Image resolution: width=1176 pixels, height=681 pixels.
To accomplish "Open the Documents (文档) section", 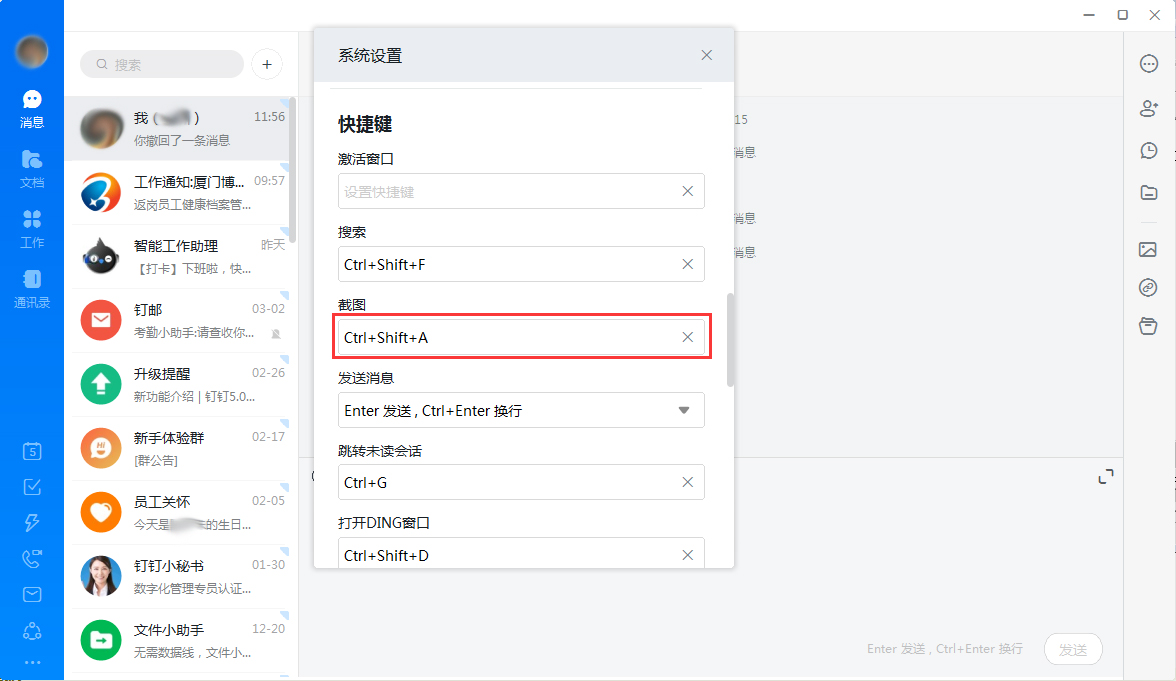I will [x=32, y=168].
